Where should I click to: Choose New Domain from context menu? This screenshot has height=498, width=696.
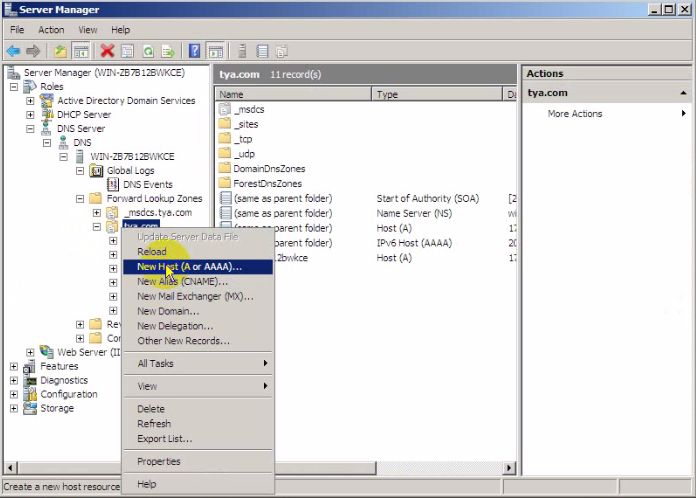click(198, 311)
